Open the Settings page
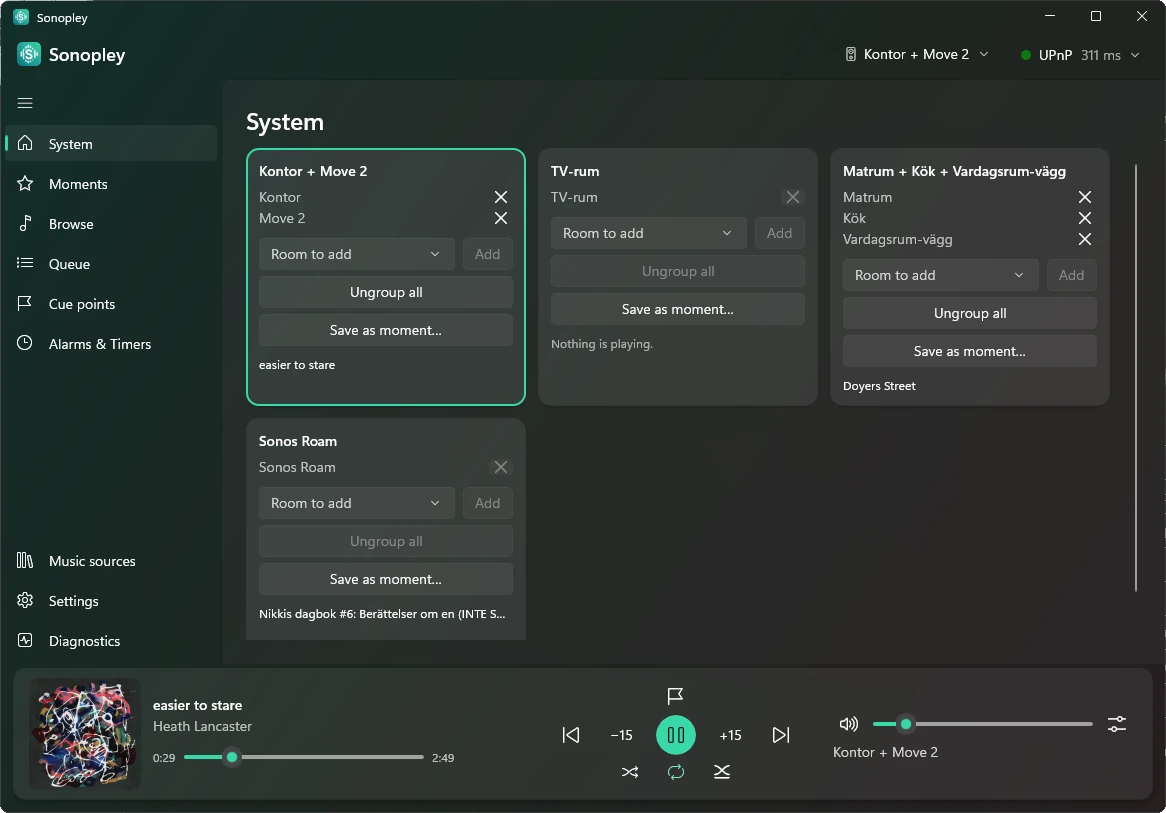This screenshot has height=813, width=1166. pyautogui.click(x=111, y=601)
